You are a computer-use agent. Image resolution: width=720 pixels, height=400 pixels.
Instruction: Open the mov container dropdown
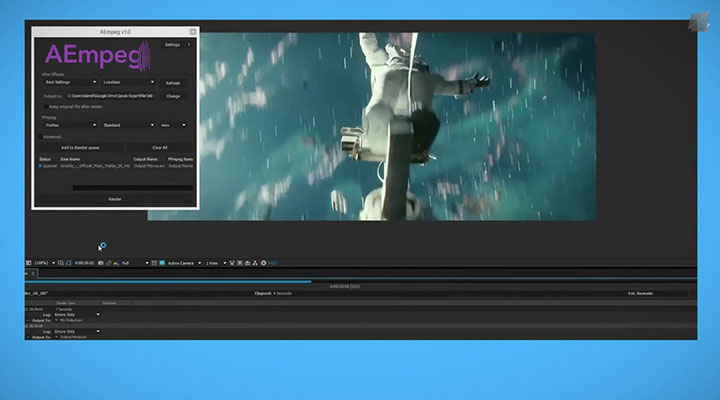tap(173, 125)
